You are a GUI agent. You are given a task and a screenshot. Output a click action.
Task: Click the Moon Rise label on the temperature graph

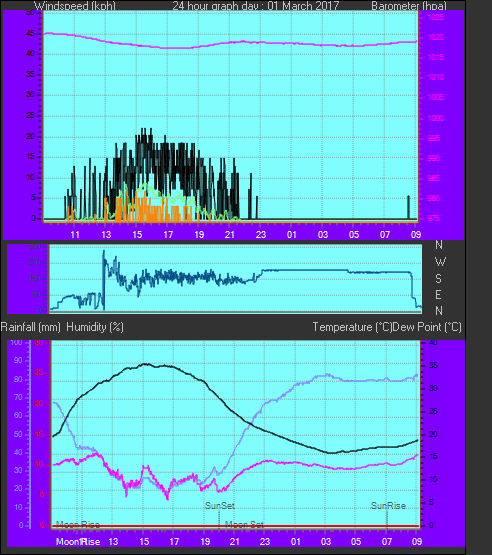(x=78, y=525)
